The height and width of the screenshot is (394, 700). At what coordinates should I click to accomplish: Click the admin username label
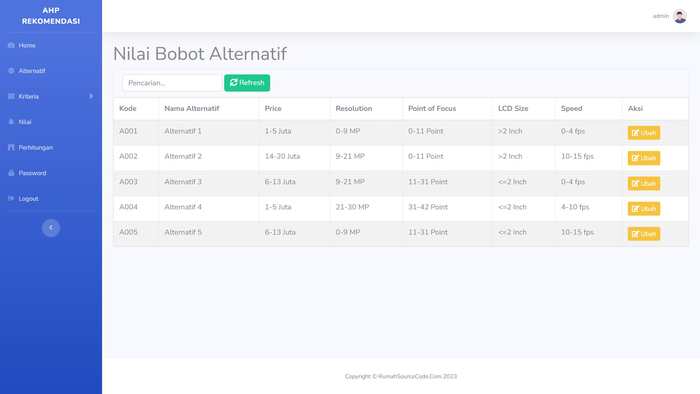tap(661, 16)
